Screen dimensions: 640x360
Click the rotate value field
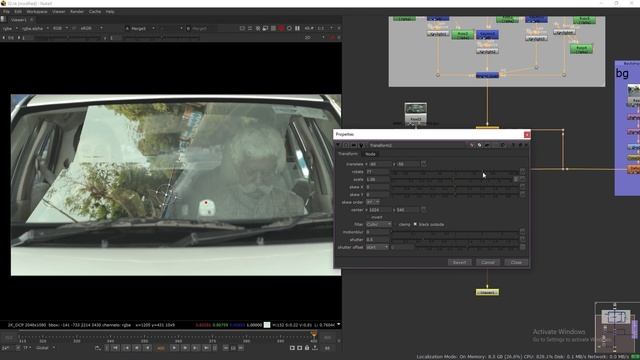(378, 171)
